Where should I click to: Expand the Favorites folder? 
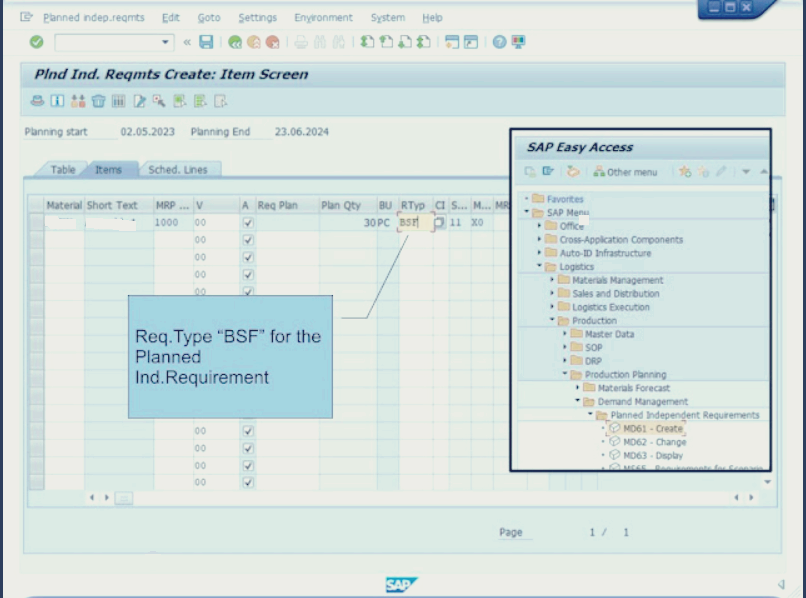[526, 198]
